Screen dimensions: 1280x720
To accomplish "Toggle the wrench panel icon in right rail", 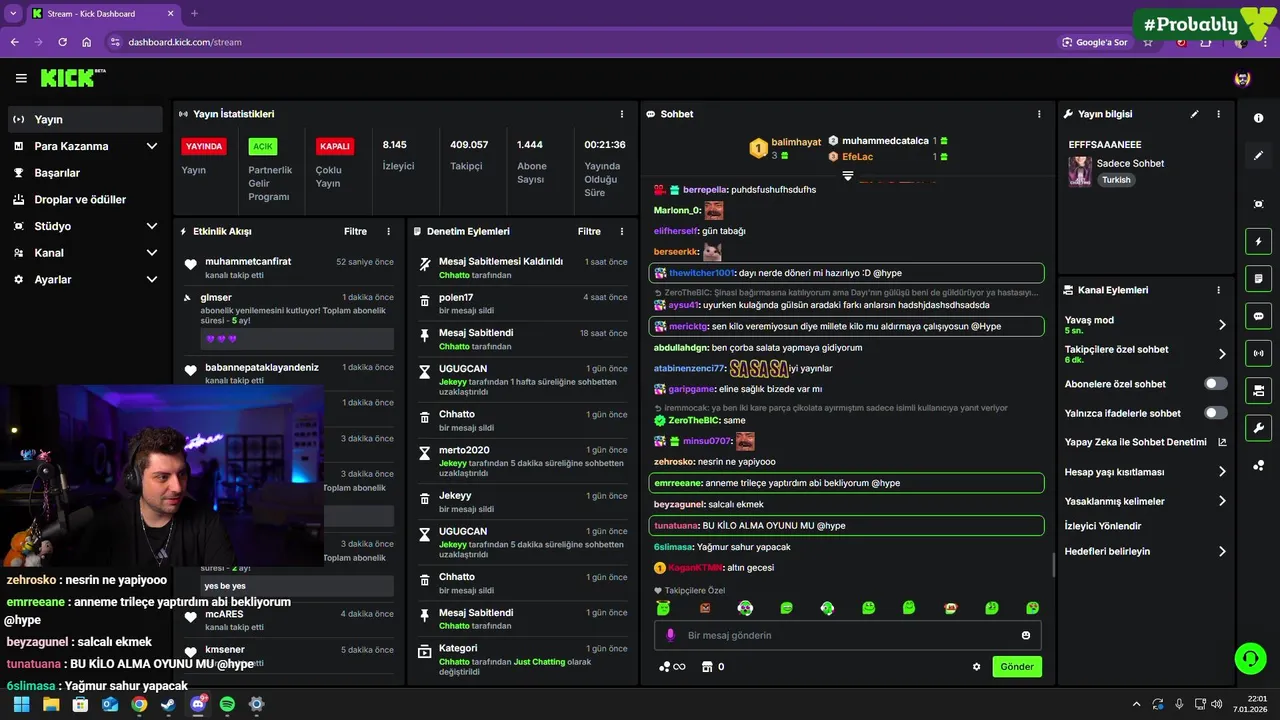I will click(x=1258, y=428).
